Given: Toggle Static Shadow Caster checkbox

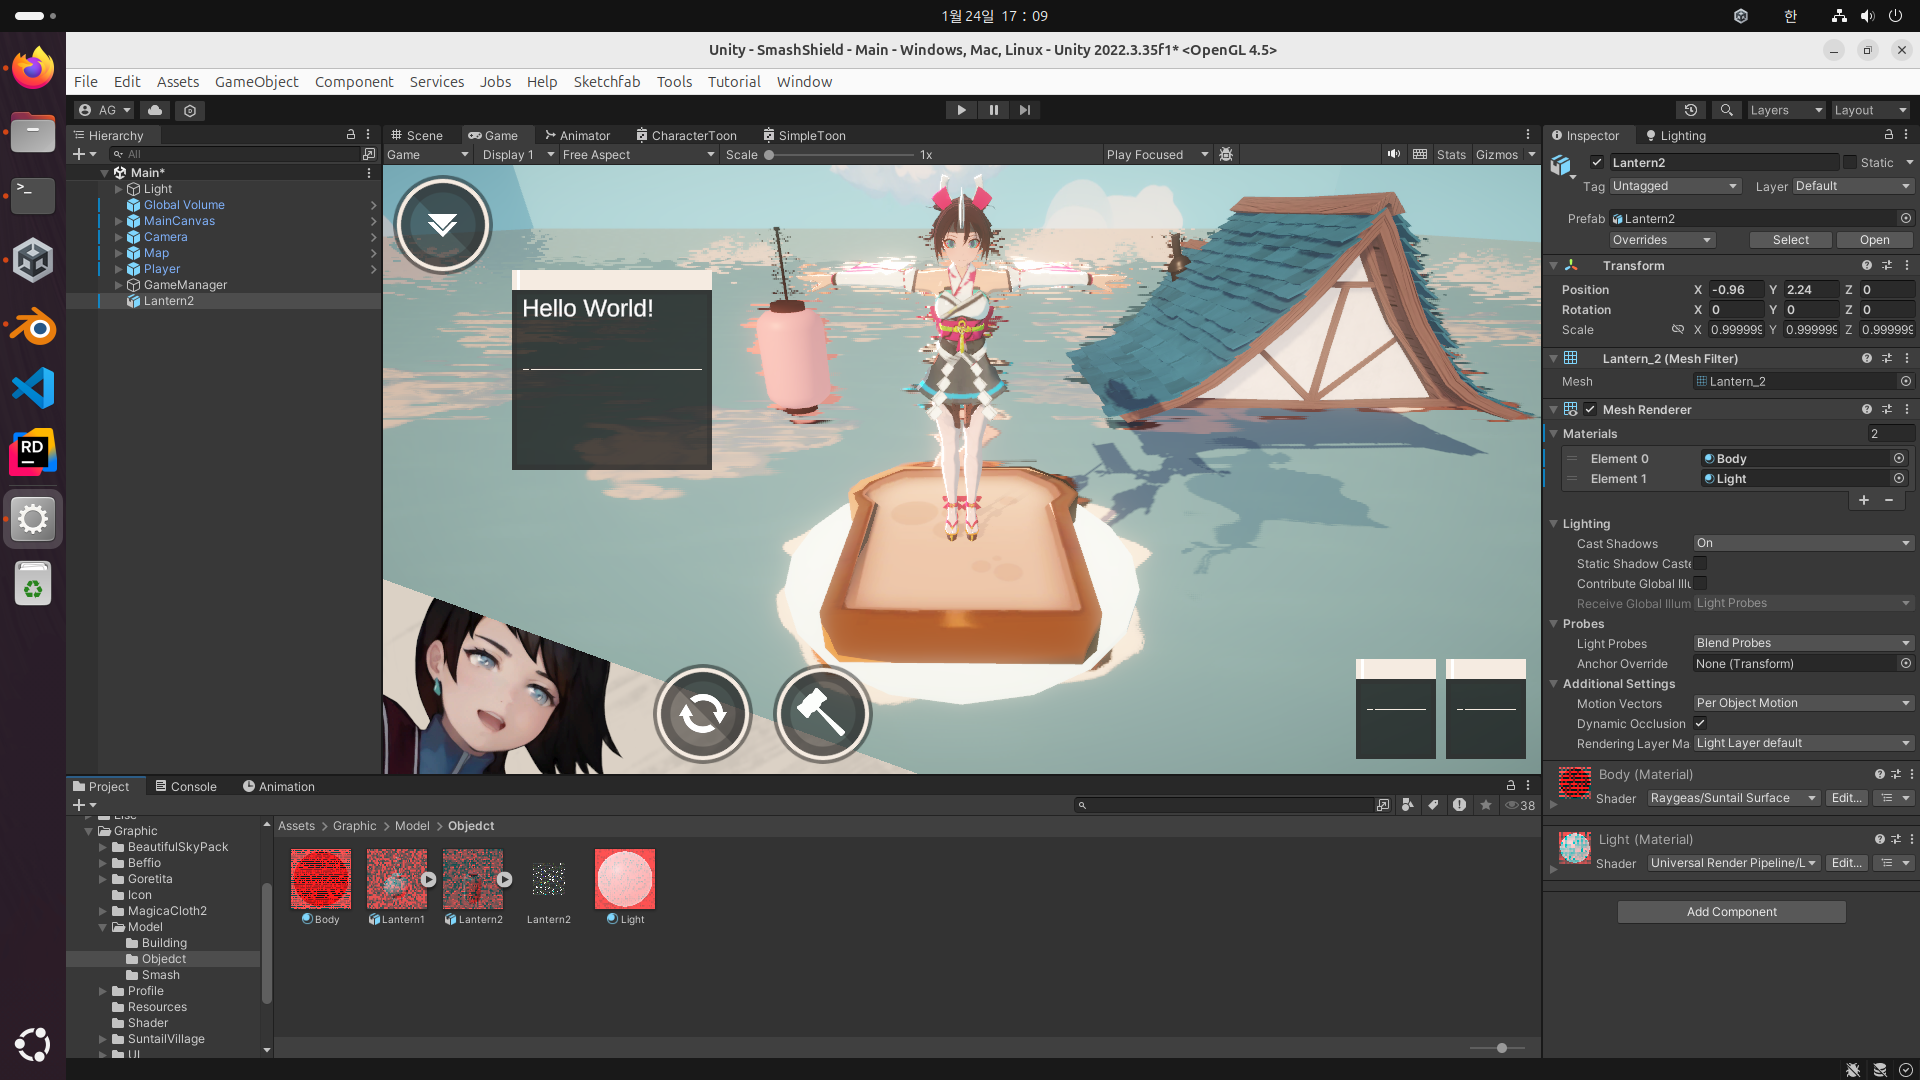Looking at the screenshot, I should (x=1700, y=563).
